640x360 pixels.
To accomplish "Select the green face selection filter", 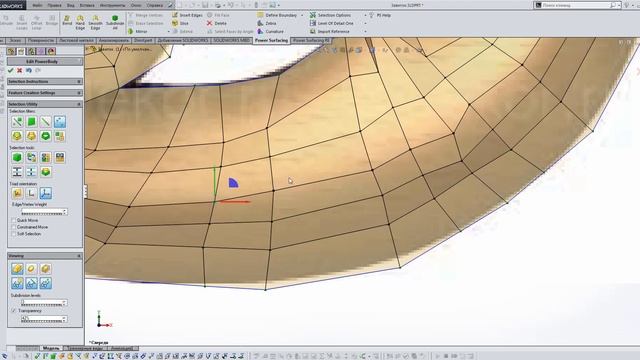I will point(31,122).
